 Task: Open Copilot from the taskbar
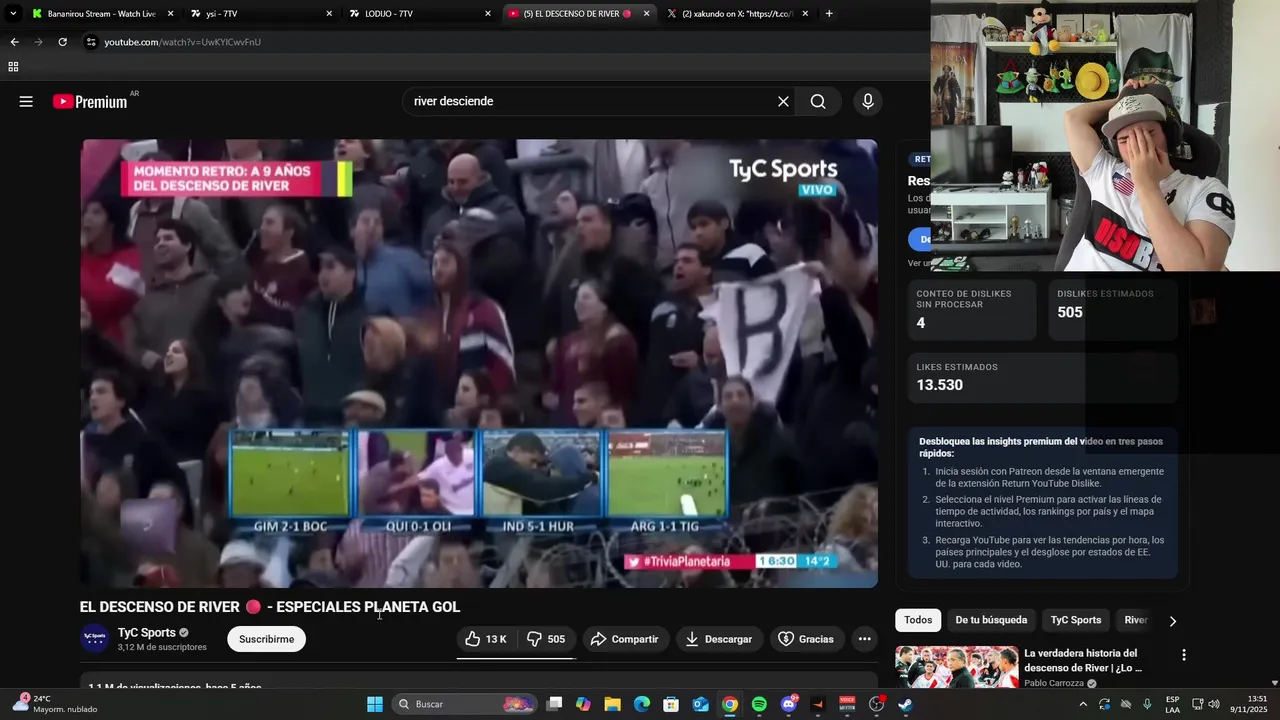pyautogui.click(x=583, y=704)
